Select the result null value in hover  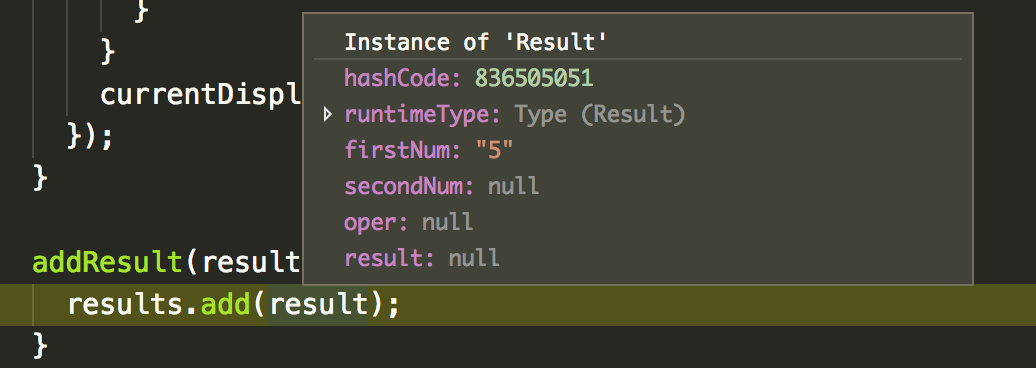474,258
